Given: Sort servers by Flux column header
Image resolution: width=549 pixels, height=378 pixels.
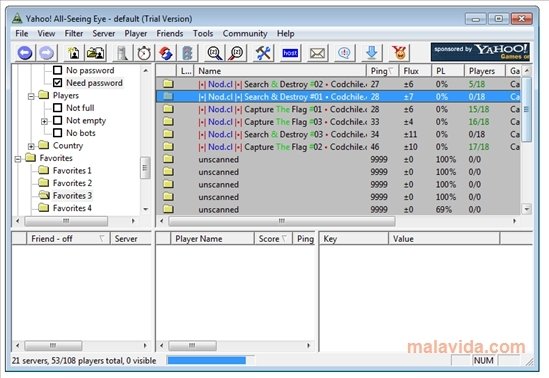Looking at the screenshot, I should coord(415,71).
